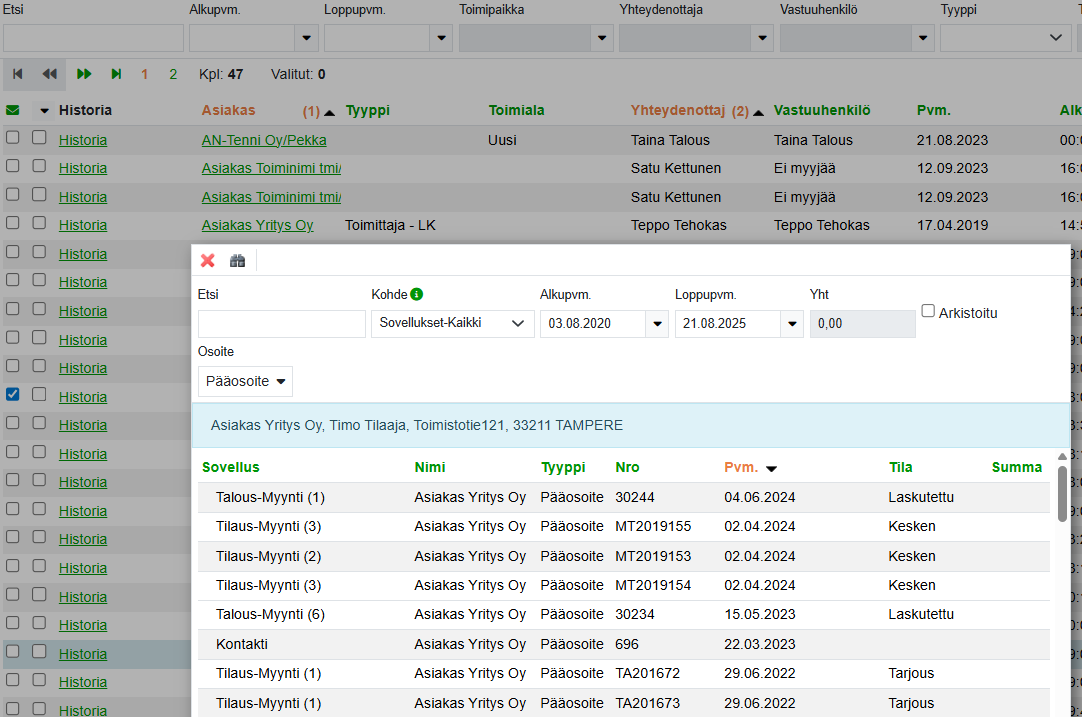Sort the table by Yhteydenottaja column header
The image size is (1082, 717).
pyautogui.click(x=678, y=111)
